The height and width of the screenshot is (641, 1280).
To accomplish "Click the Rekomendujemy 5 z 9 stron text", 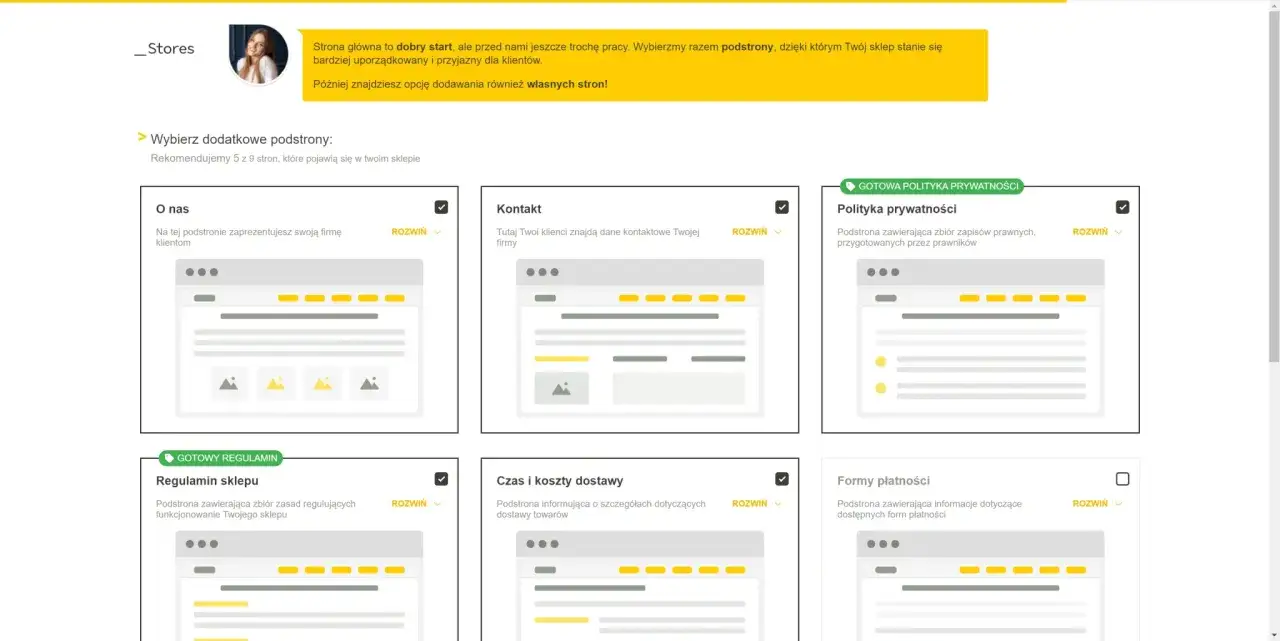I will click(x=285, y=158).
